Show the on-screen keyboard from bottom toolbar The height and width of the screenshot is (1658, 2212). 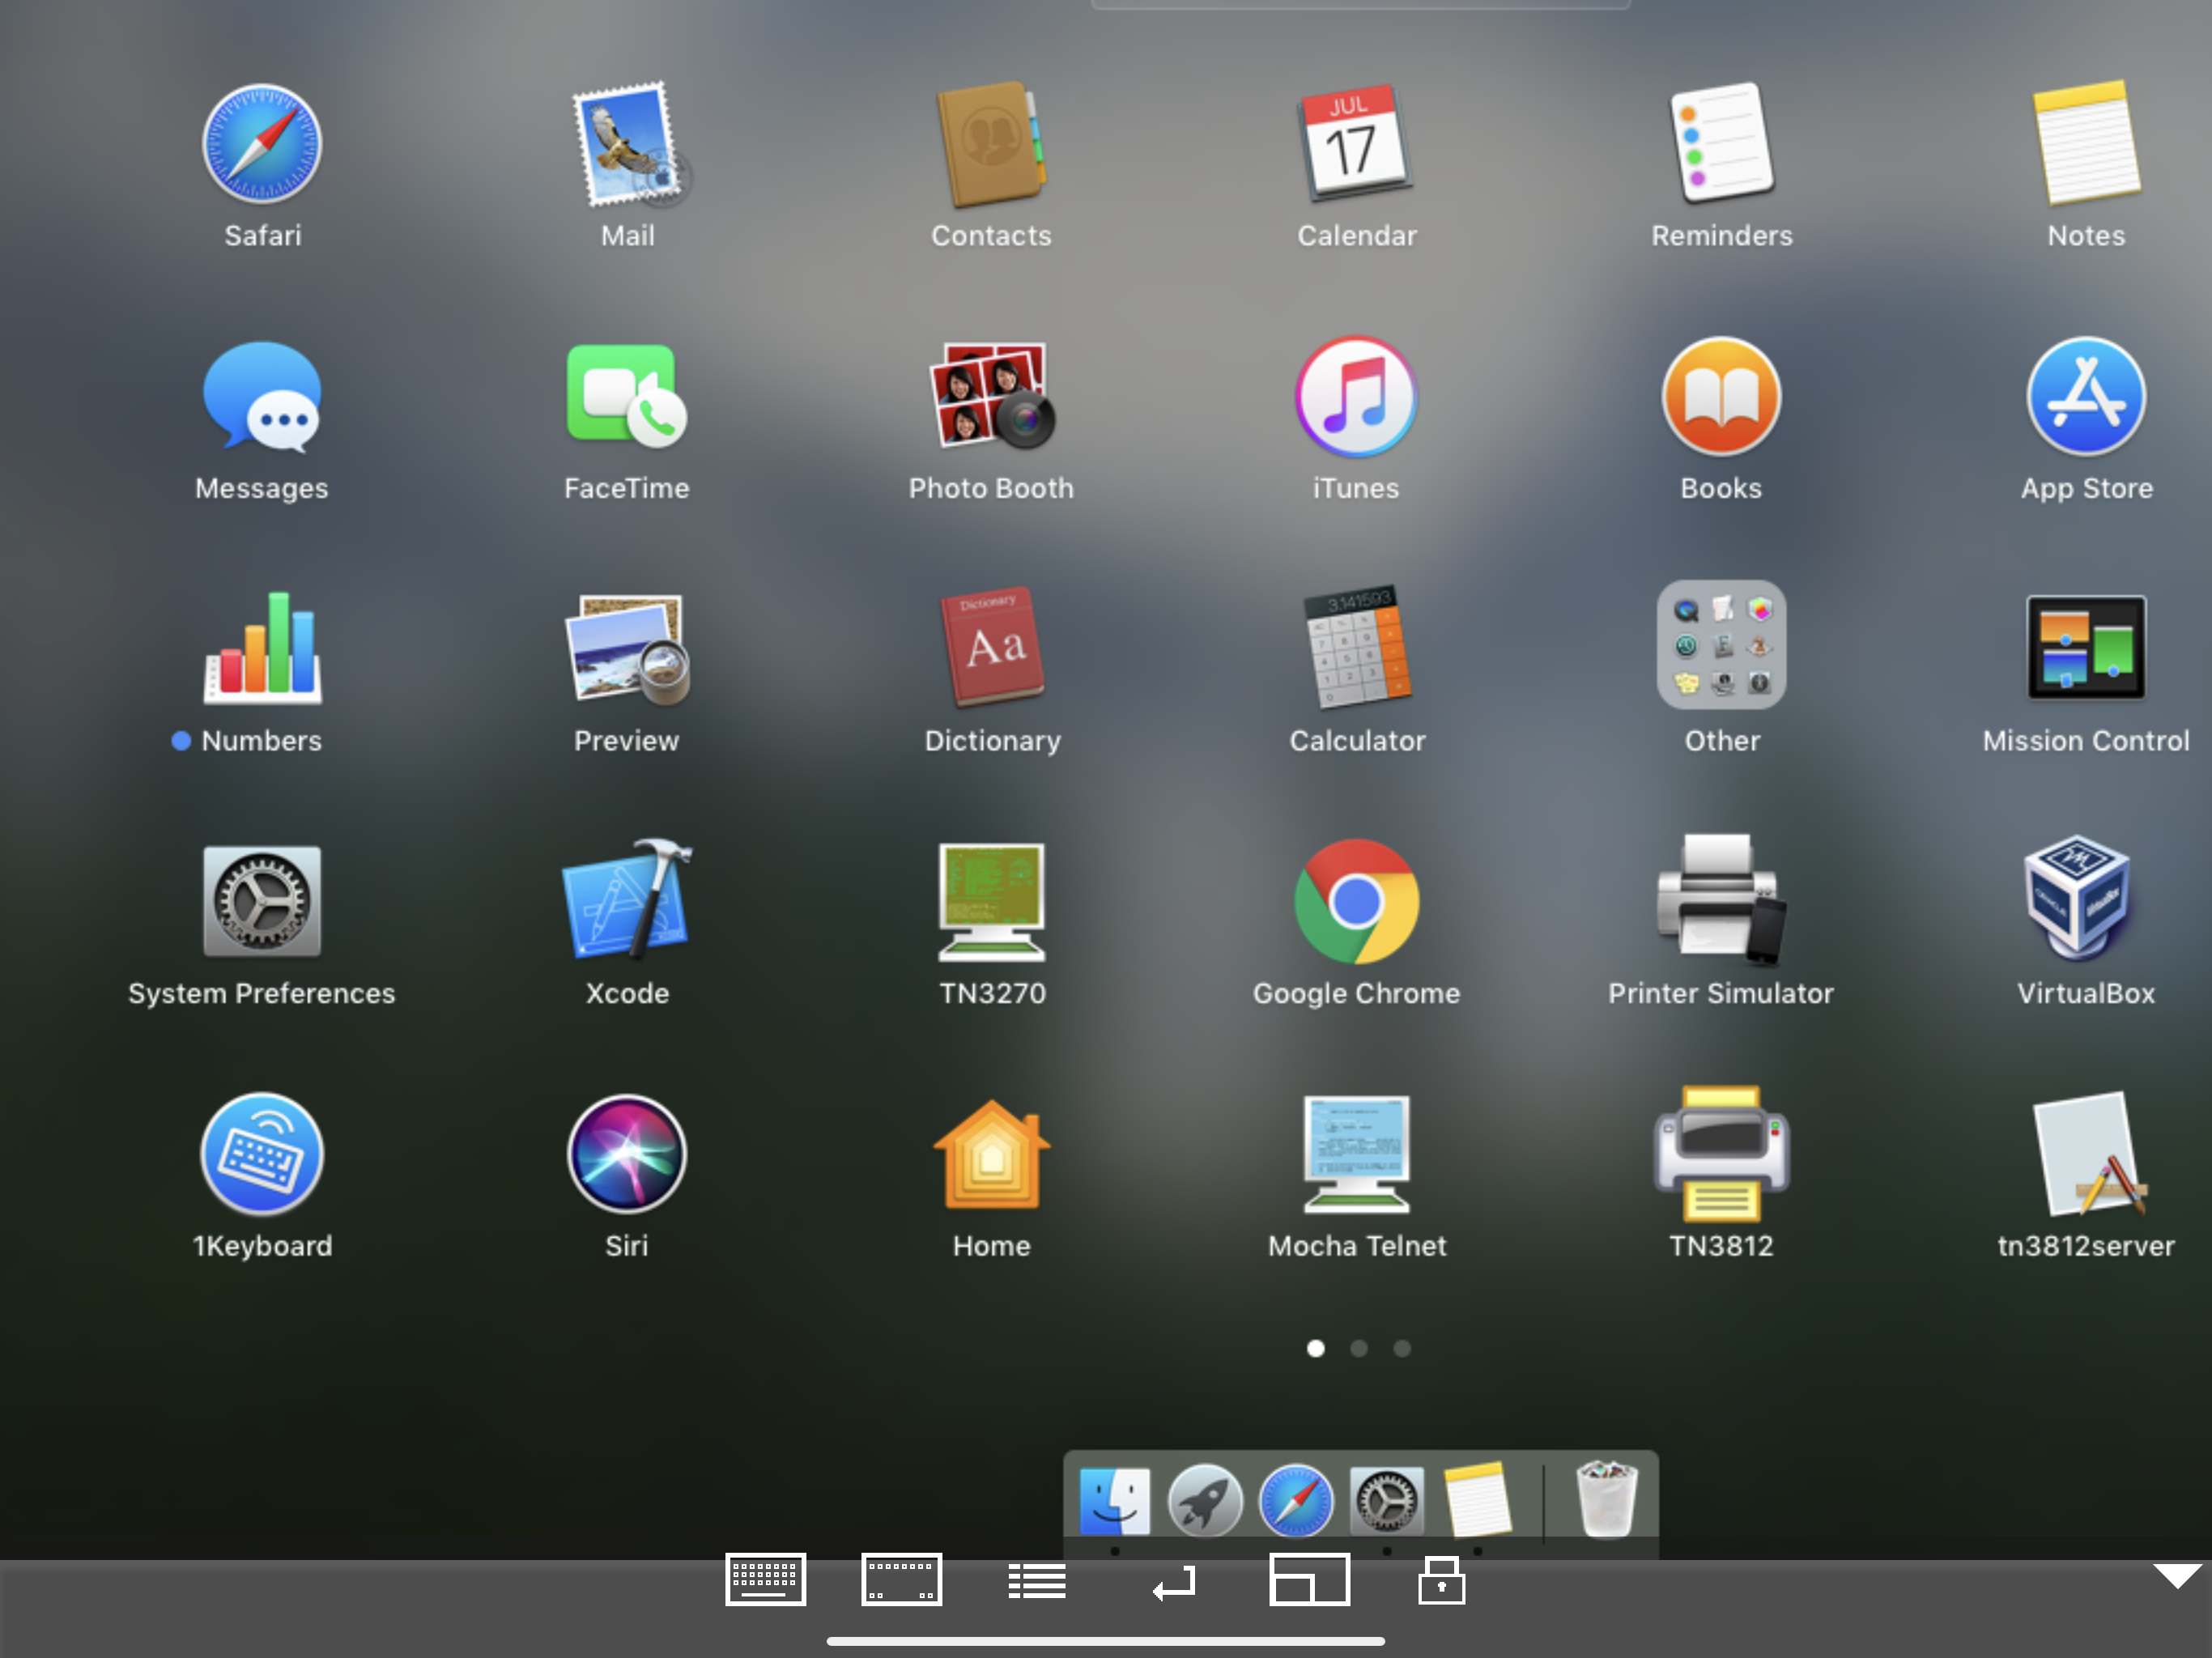765,1579
